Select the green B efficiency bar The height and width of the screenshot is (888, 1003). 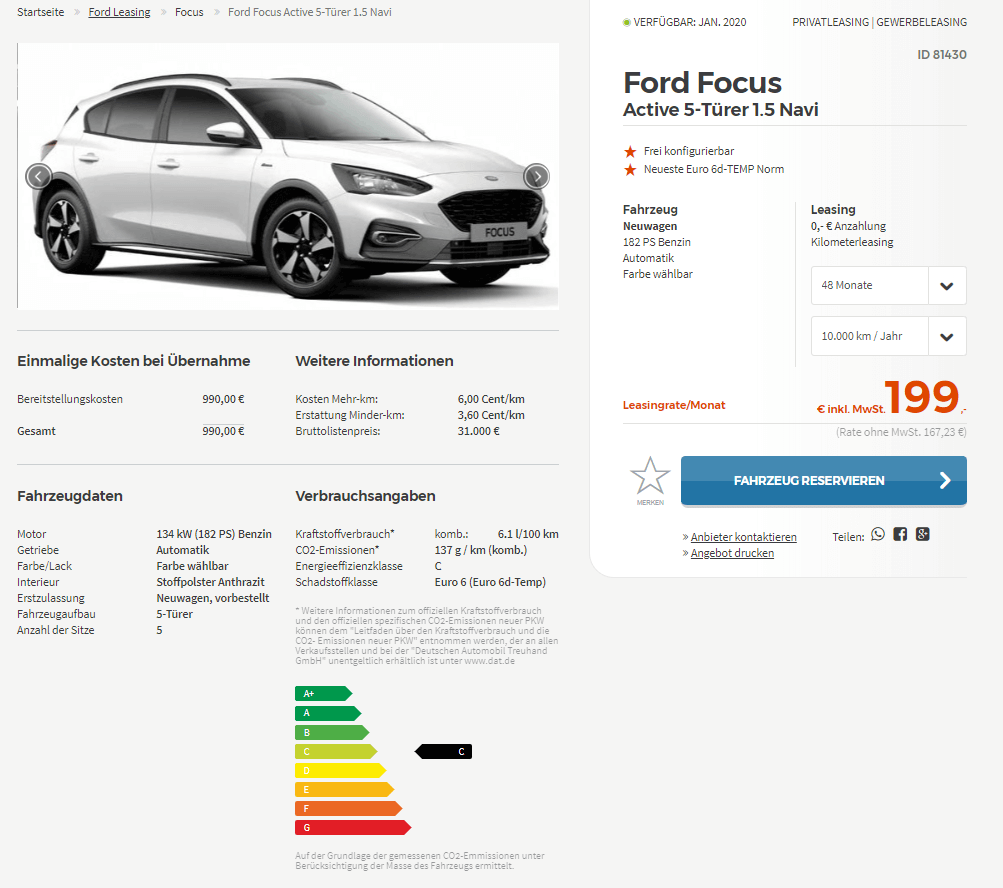[331, 732]
